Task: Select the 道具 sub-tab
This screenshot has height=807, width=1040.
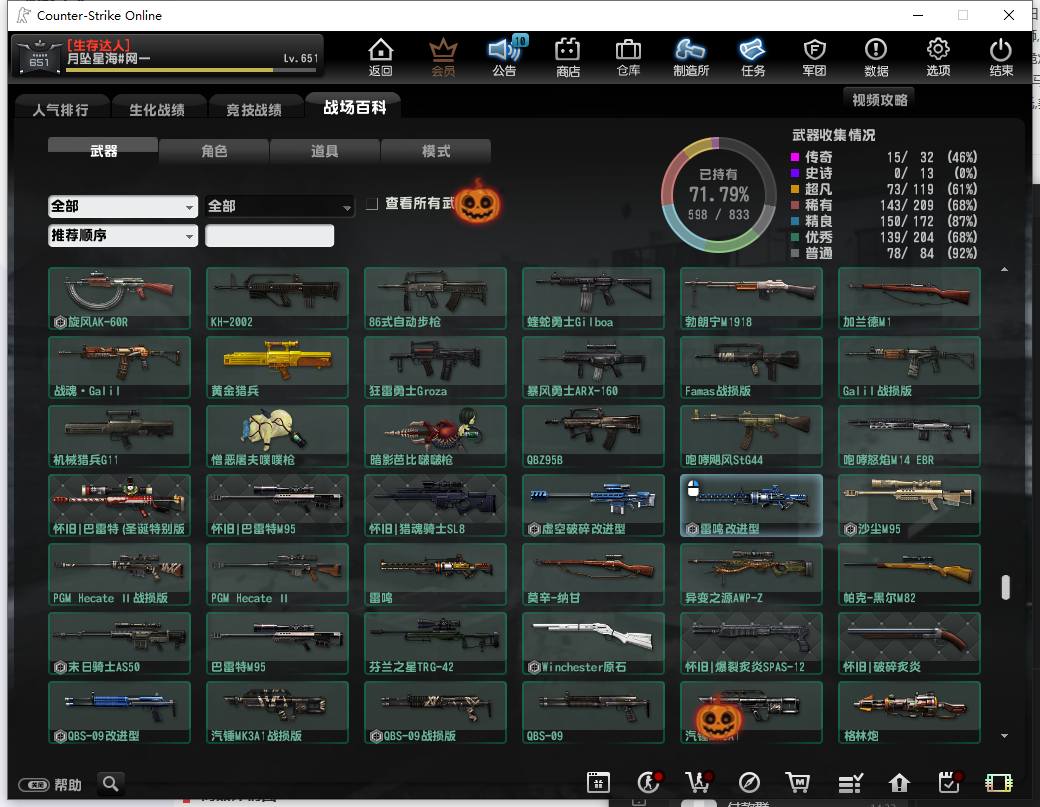Action: [x=325, y=151]
